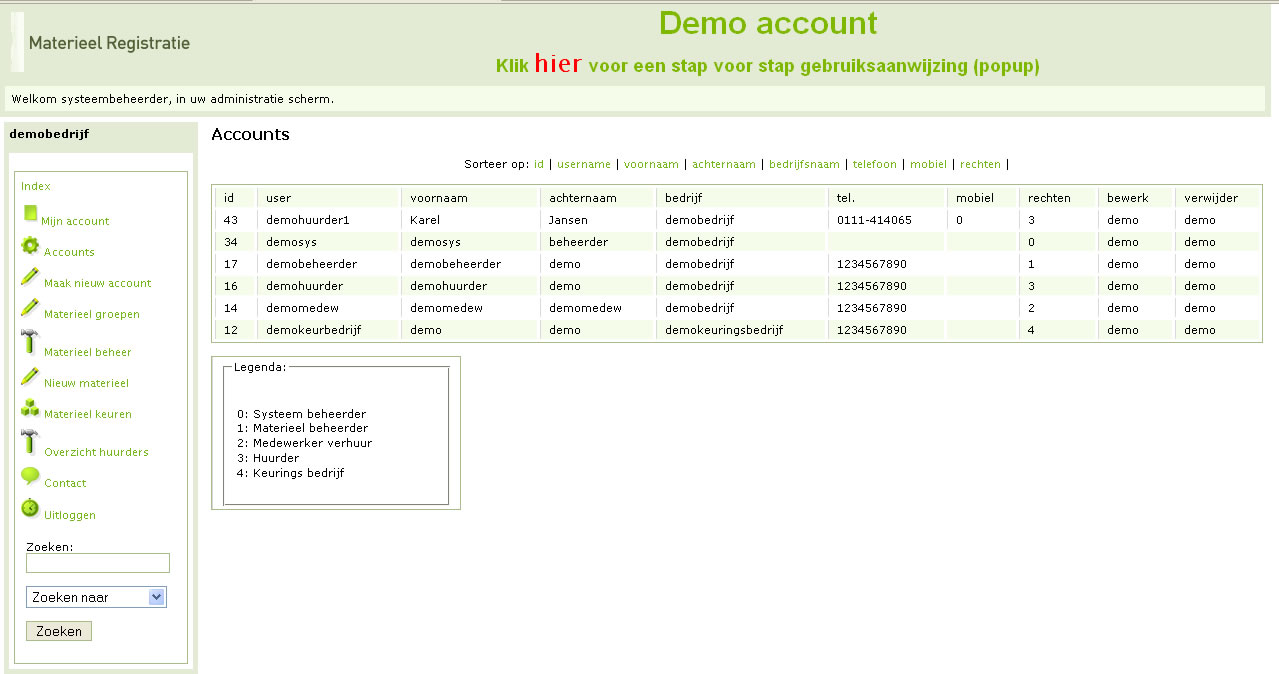The height and width of the screenshot is (674, 1279).
Task: Click the pencil icon beside Materieel groepen
Action: click(30, 308)
